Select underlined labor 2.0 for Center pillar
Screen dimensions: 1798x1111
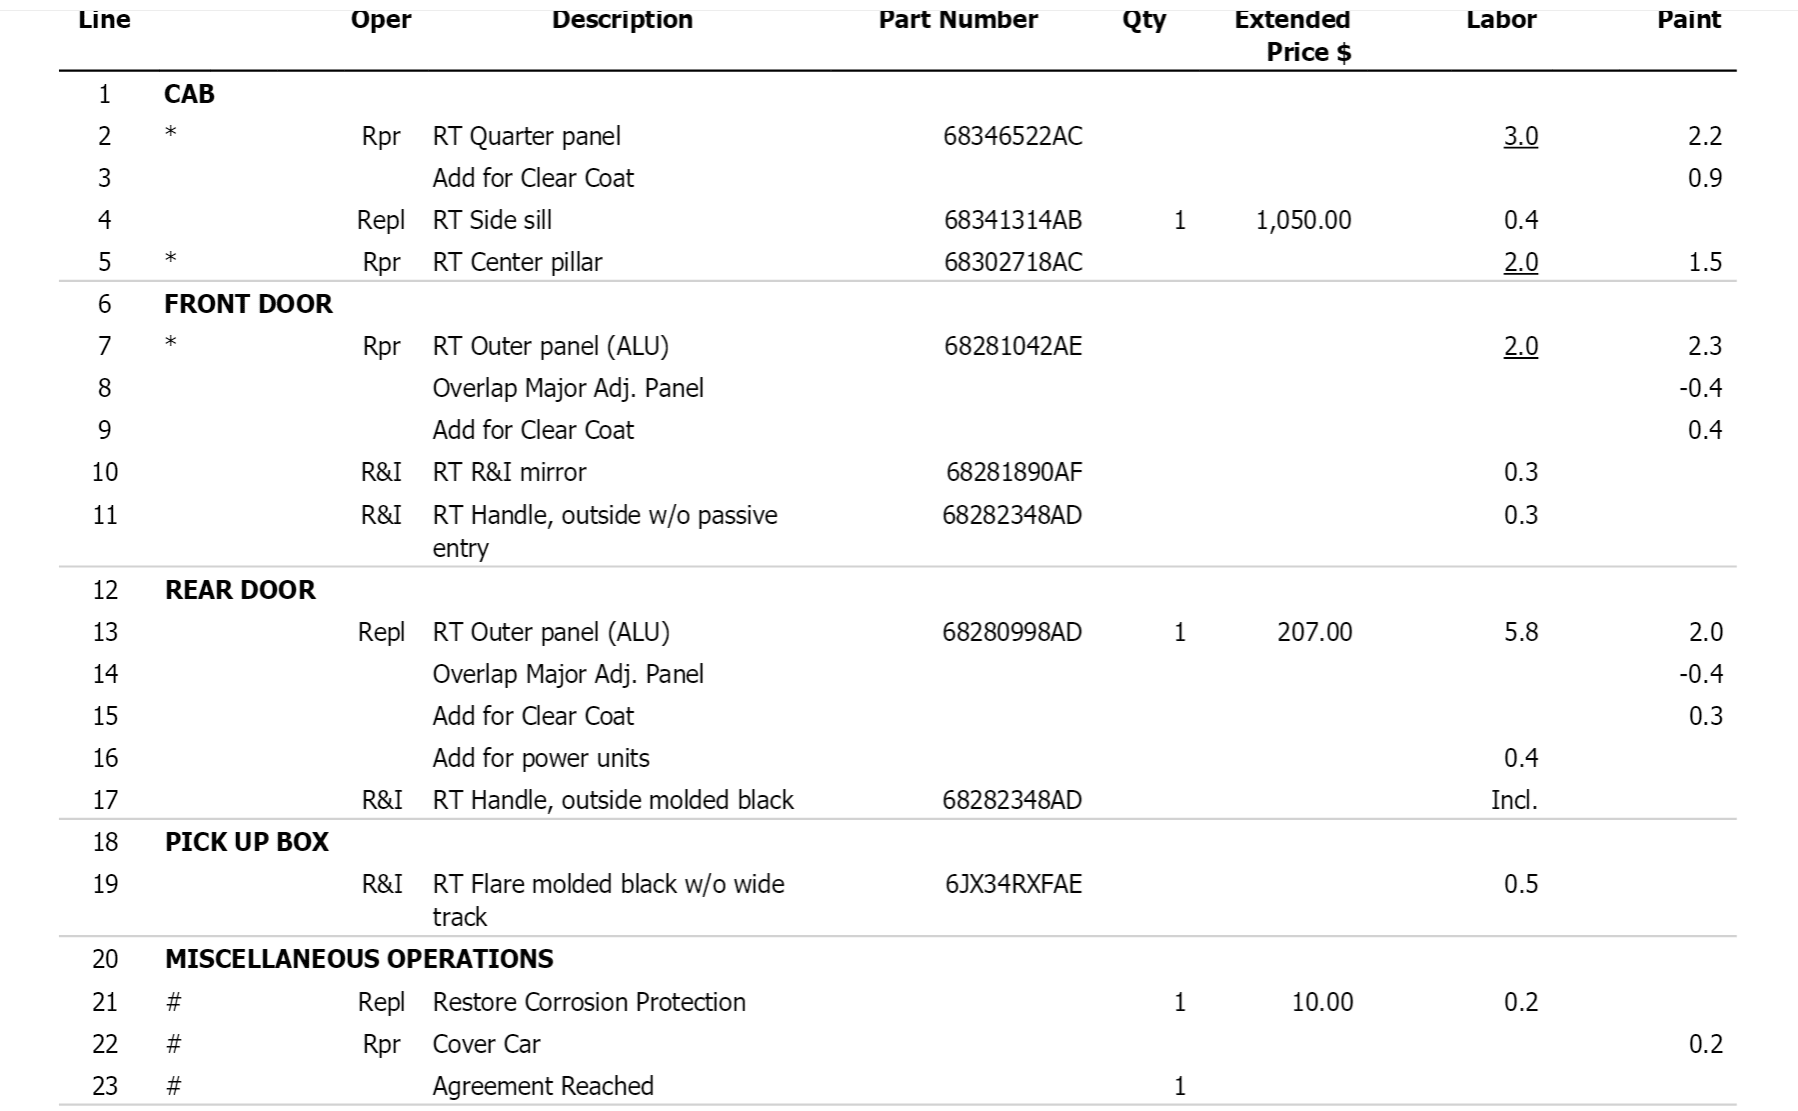click(x=1520, y=262)
